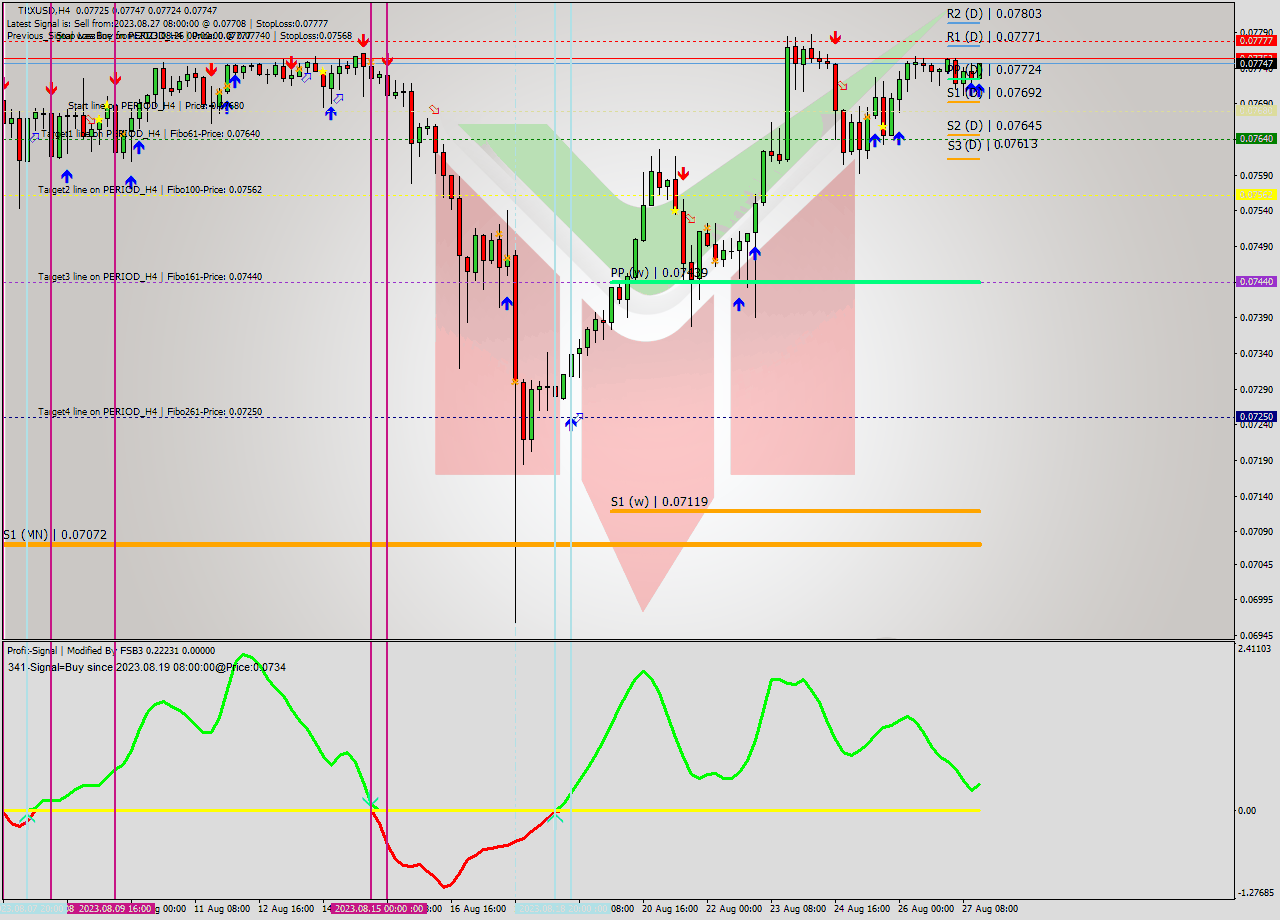Click the 0.07090 price scale value
1280x920 pixels.
pyautogui.click(x=1257, y=531)
